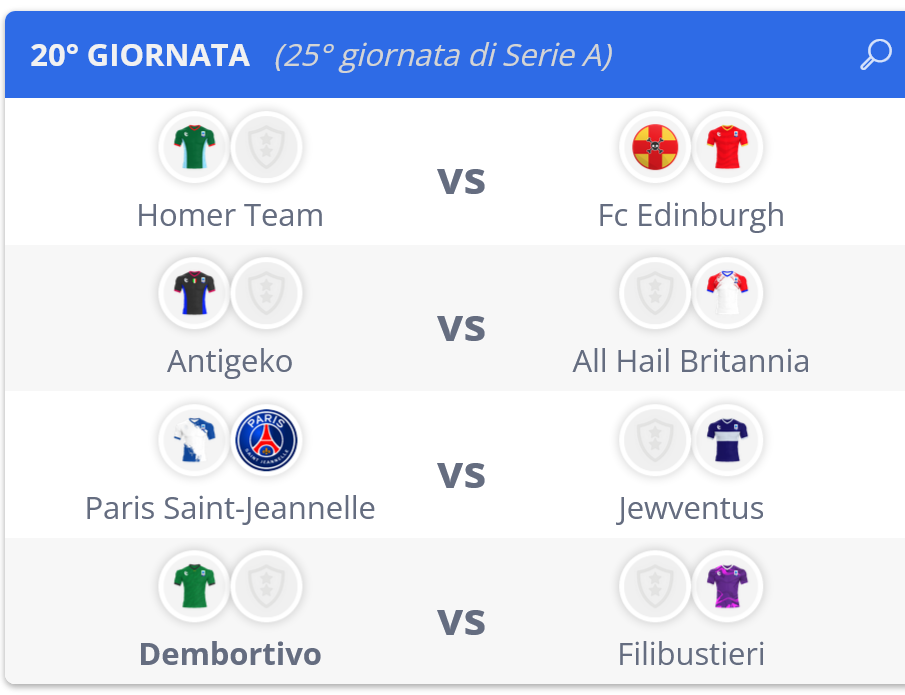Click Dembortivo's green jersey icon

195,586
